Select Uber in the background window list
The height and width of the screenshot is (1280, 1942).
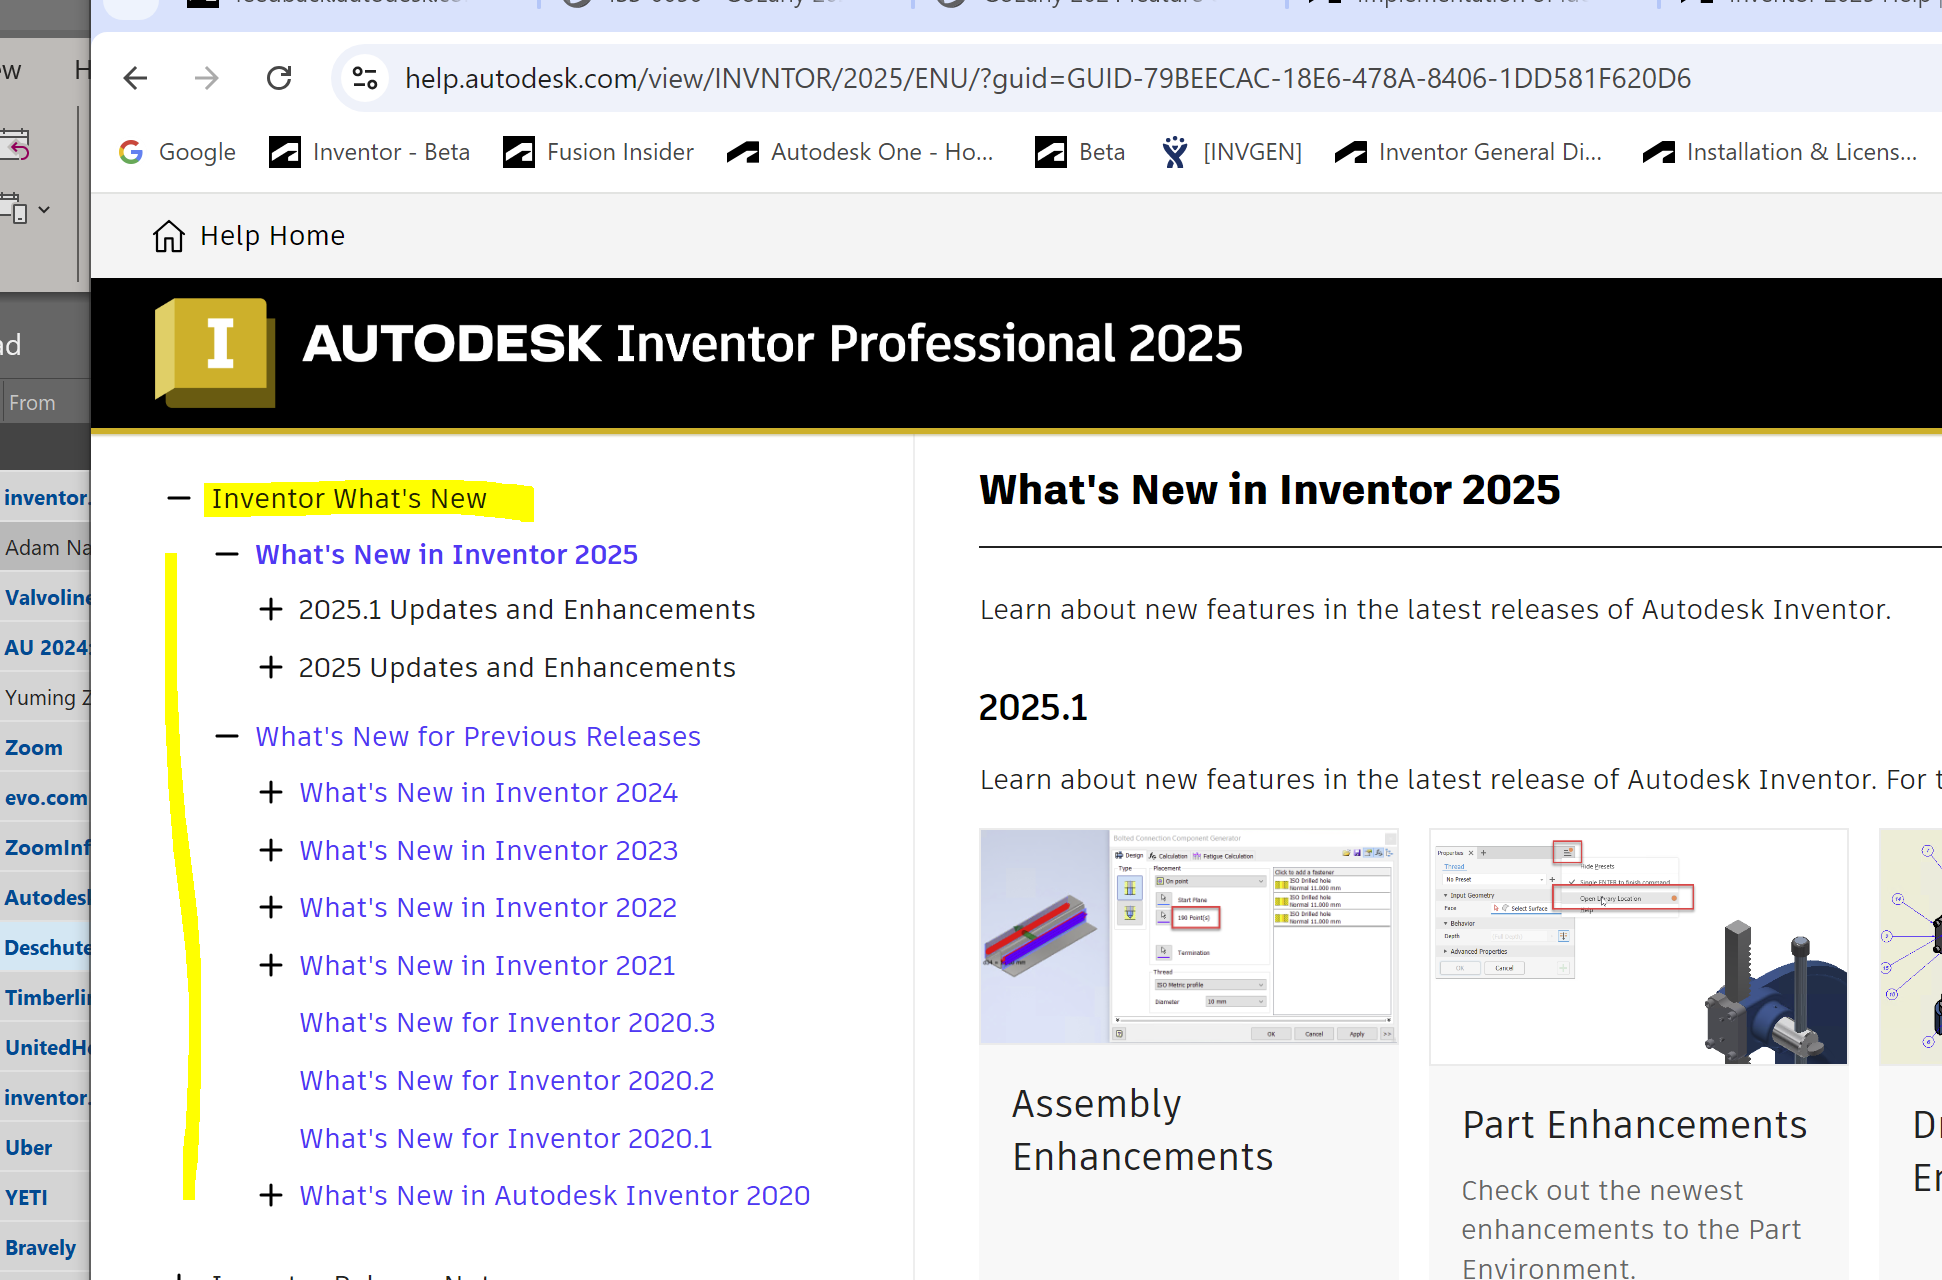click(x=46, y=1147)
